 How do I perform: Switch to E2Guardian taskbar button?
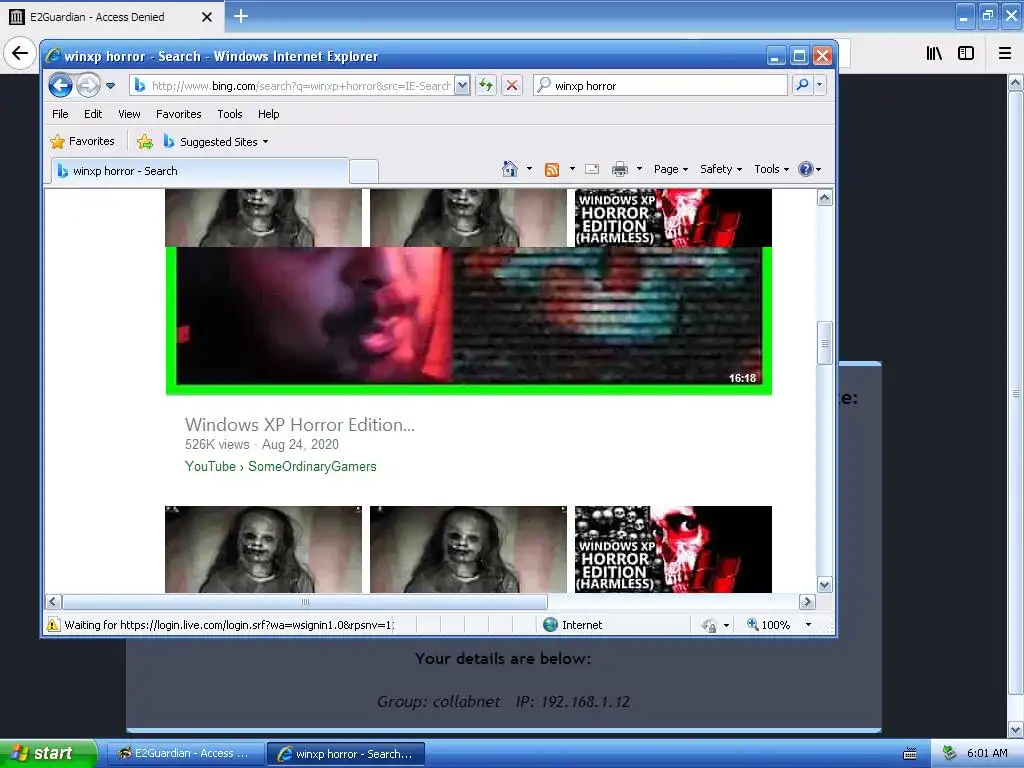point(185,754)
